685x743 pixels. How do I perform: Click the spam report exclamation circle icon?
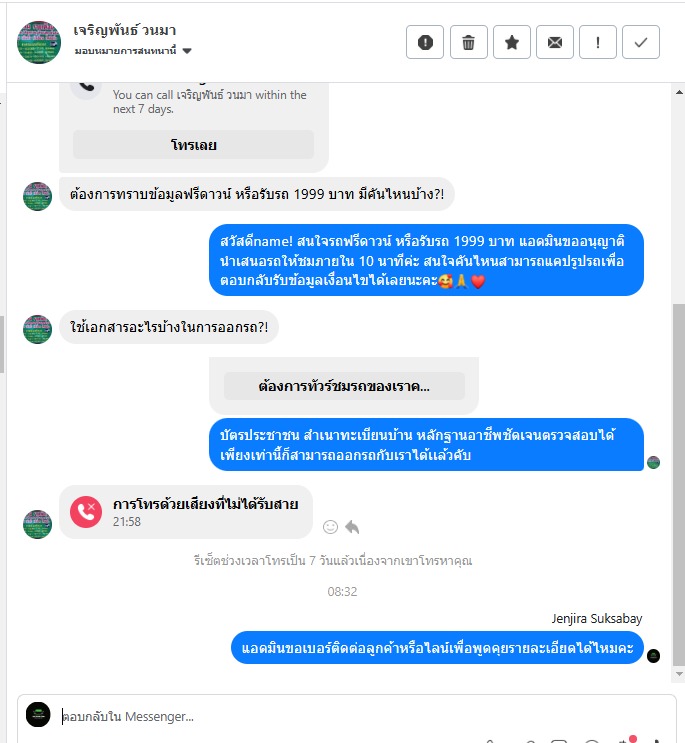point(425,42)
